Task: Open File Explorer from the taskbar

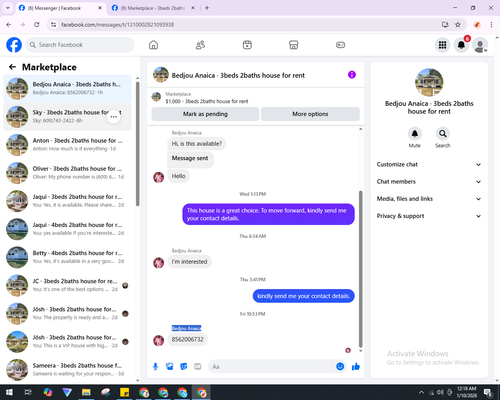Action: 86,392
